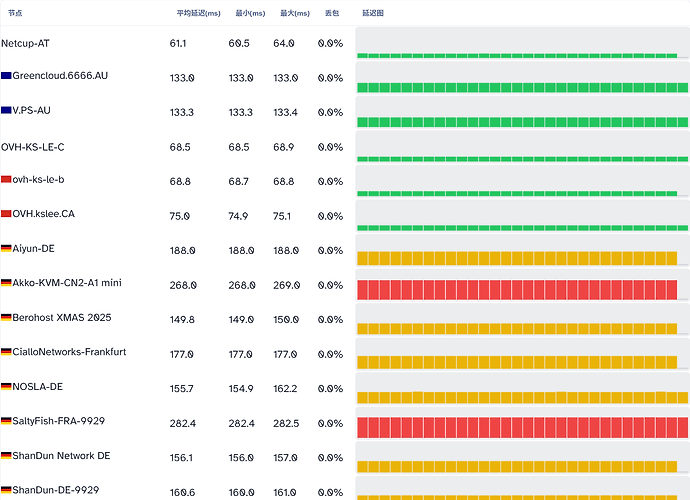Click the latency chart for ovh-ks-le-b
Viewport: 690px width, 500px height.
click(522, 181)
